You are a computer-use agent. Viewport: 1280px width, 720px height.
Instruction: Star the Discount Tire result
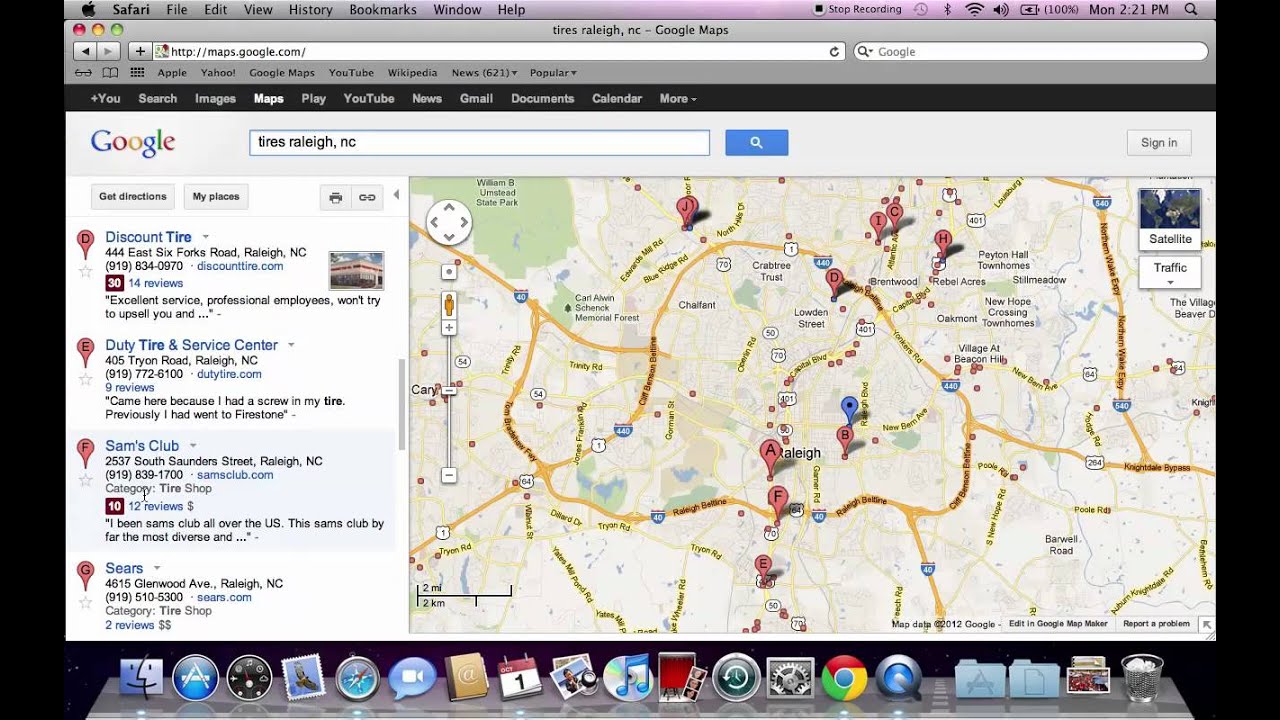pos(85,271)
